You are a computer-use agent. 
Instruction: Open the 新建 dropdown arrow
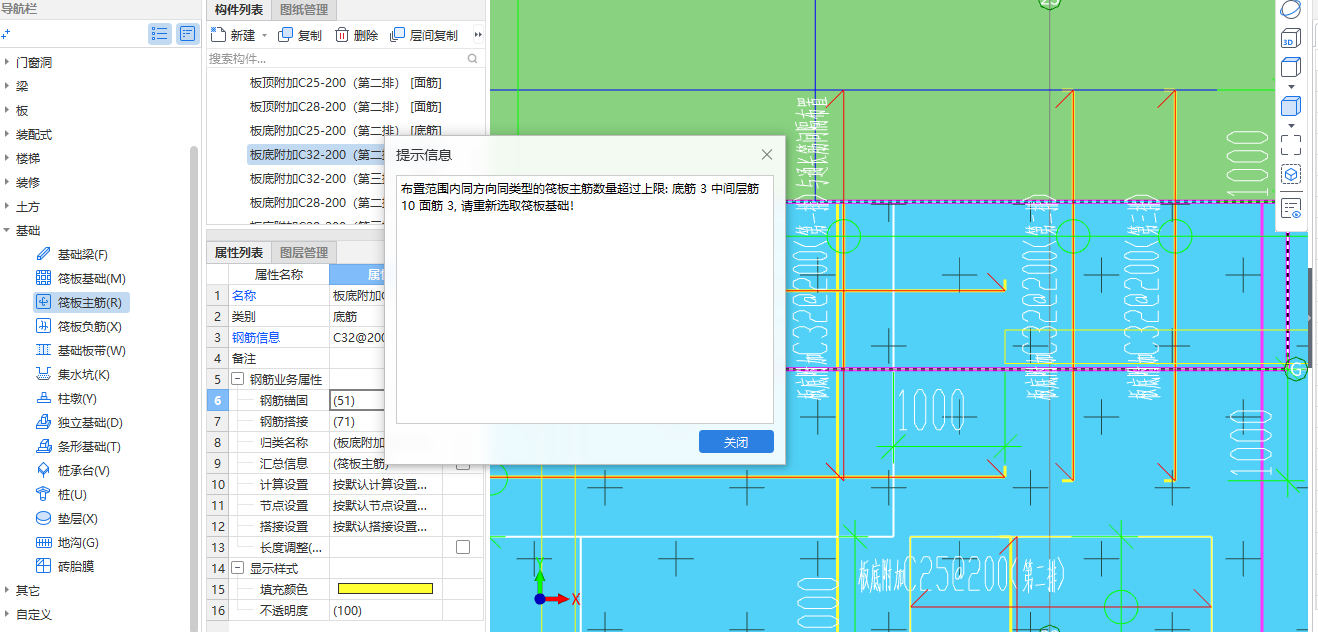[264, 35]
